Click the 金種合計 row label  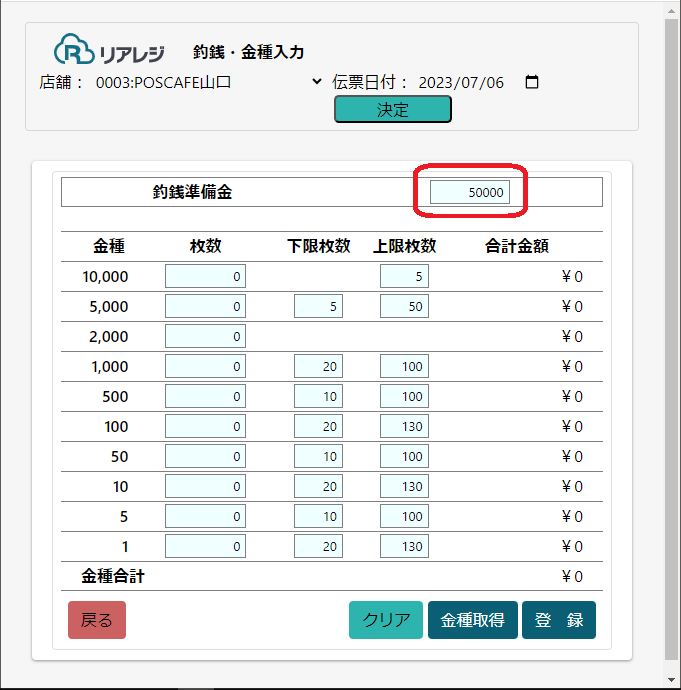click(x=113, y=576)
